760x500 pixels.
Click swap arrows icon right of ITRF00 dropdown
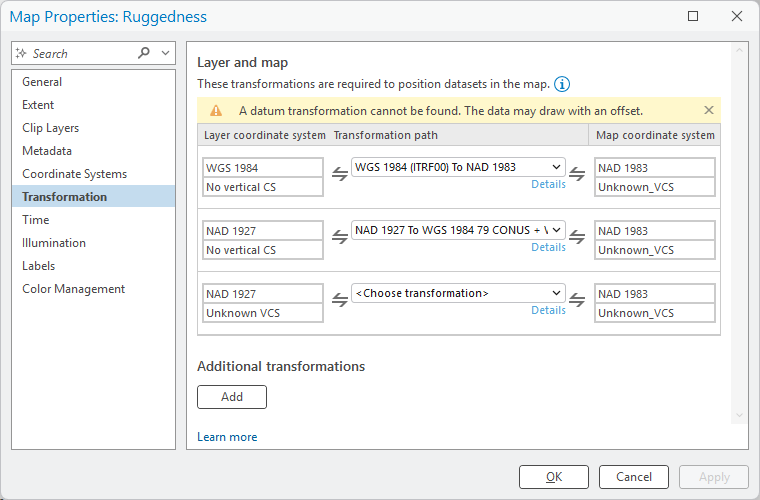pyautogui.click(x=577, y=173)
